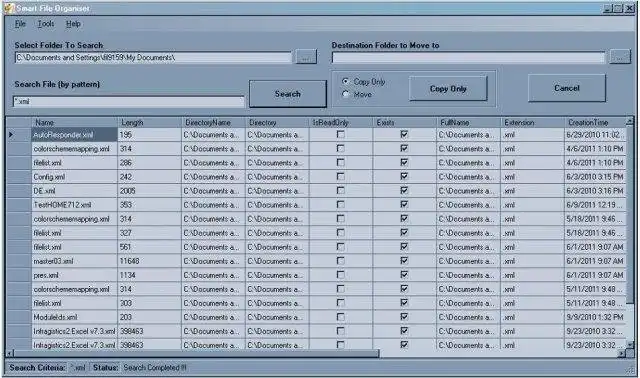Sort by the Name column header
The height and width of the screenshot is (378, 640).
coord(74,122)
